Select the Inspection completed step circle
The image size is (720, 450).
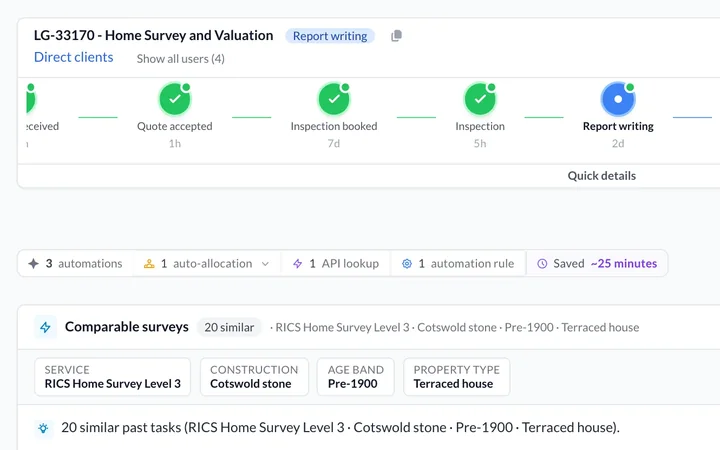click(x=480, y=99)
